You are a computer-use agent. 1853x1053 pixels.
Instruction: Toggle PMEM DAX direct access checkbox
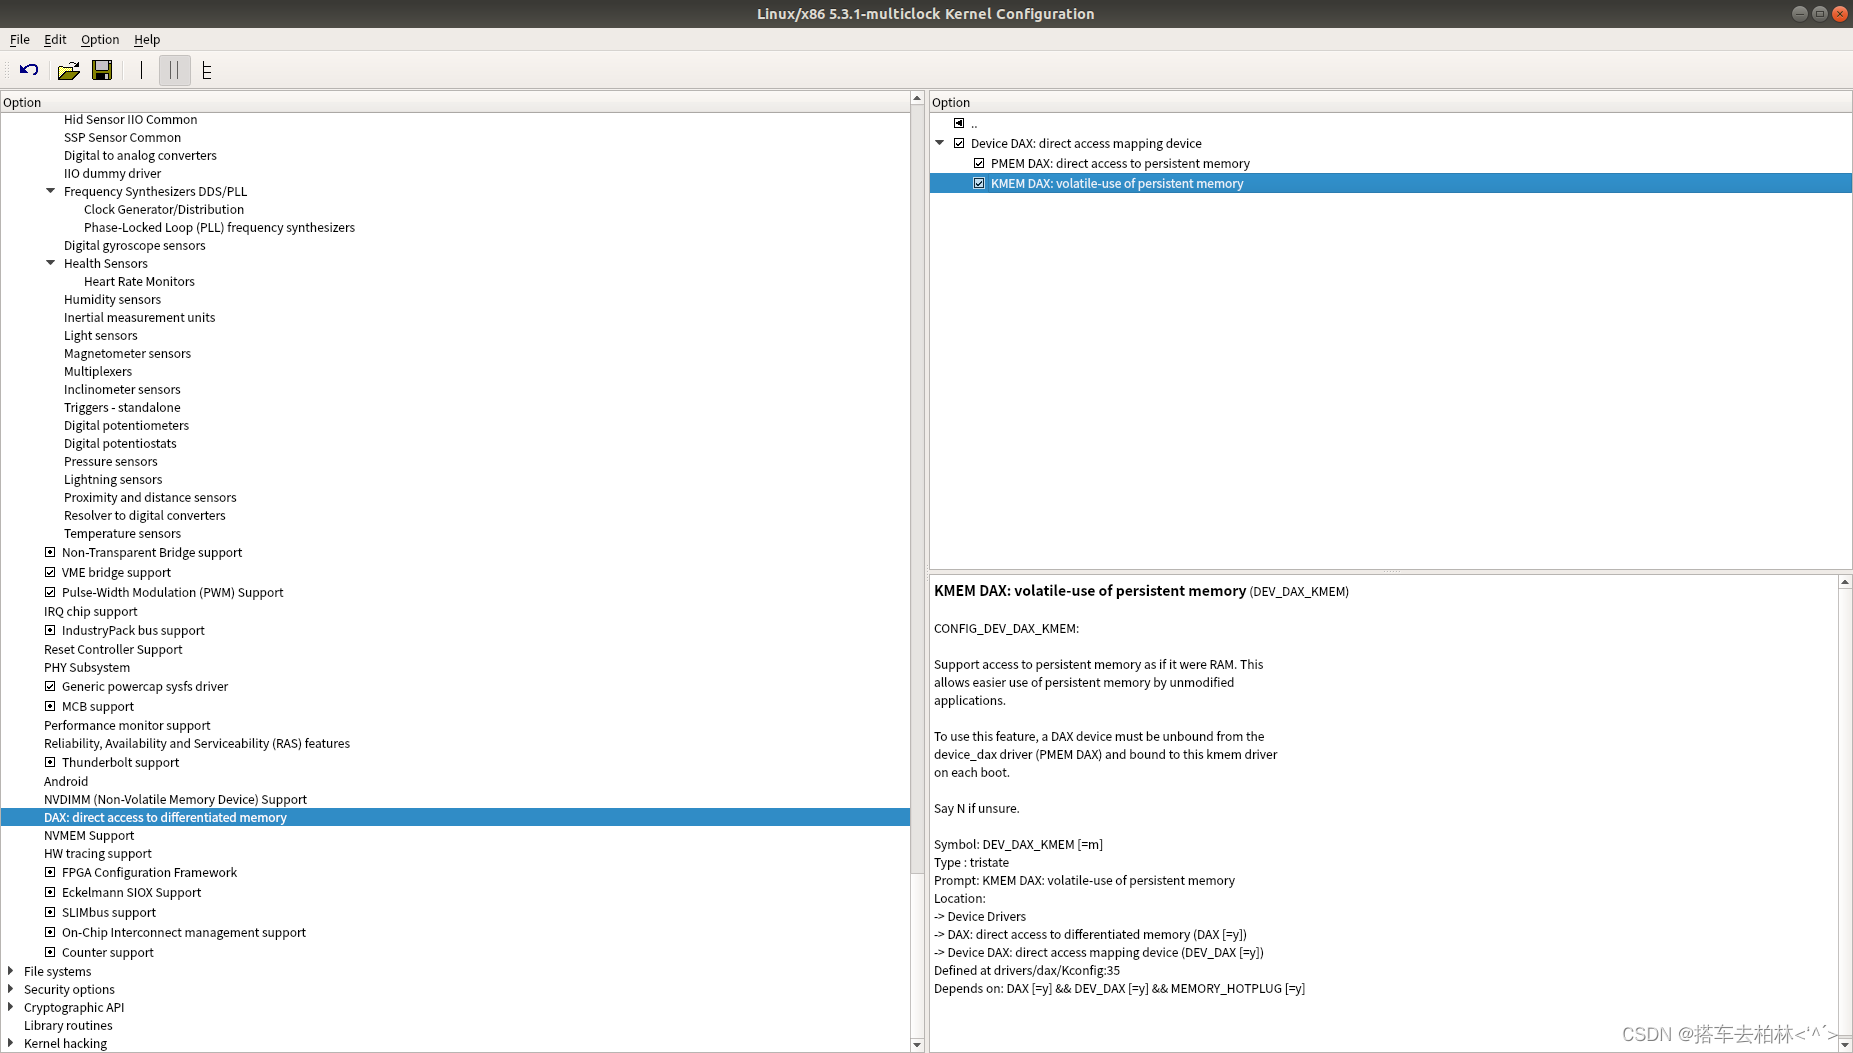(x=979, y=163)
